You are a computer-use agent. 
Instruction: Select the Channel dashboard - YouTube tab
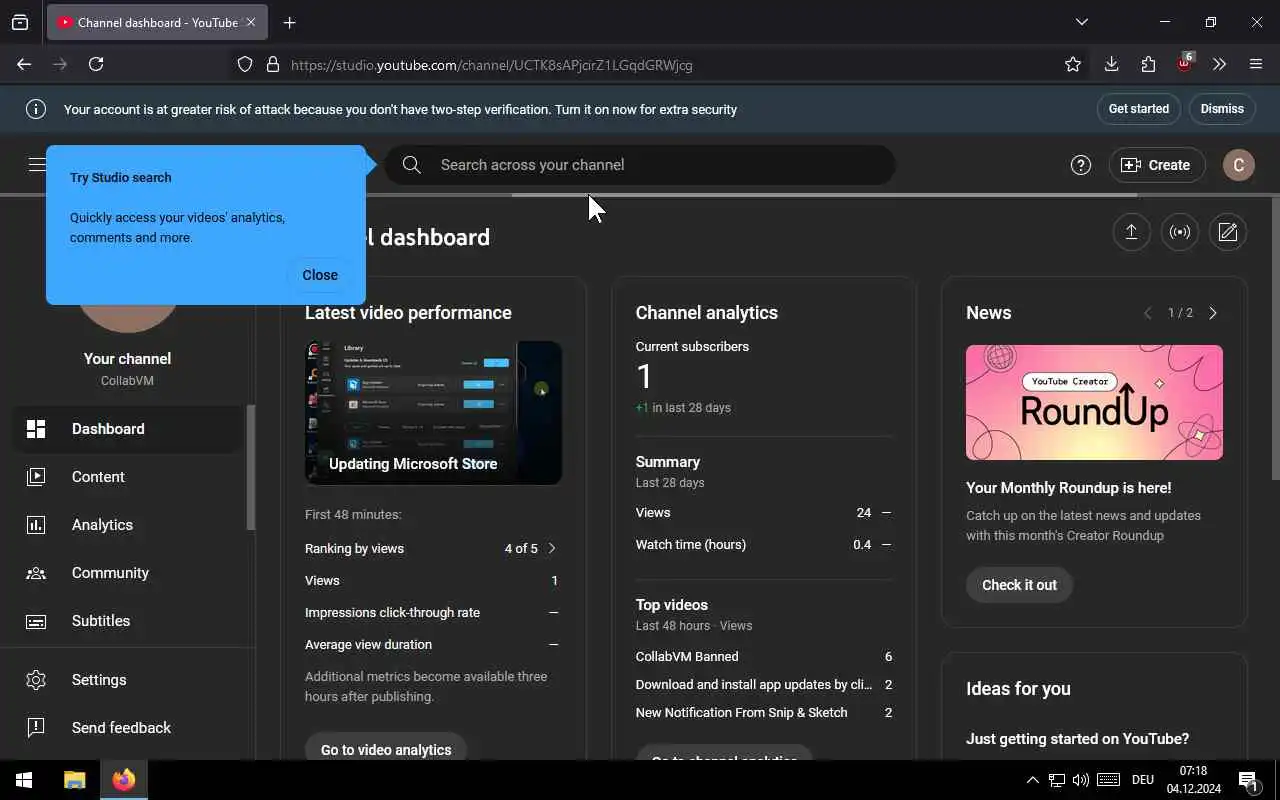pyautogui.click(x=157, y=22)
